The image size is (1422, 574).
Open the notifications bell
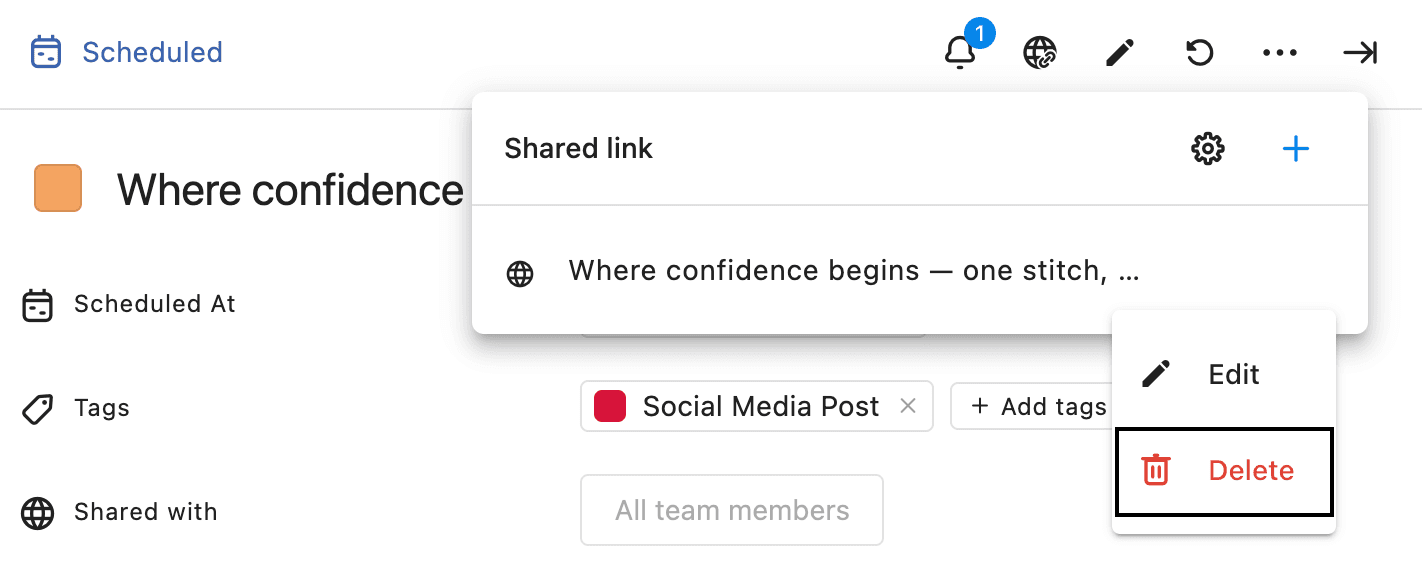point(960,52)
